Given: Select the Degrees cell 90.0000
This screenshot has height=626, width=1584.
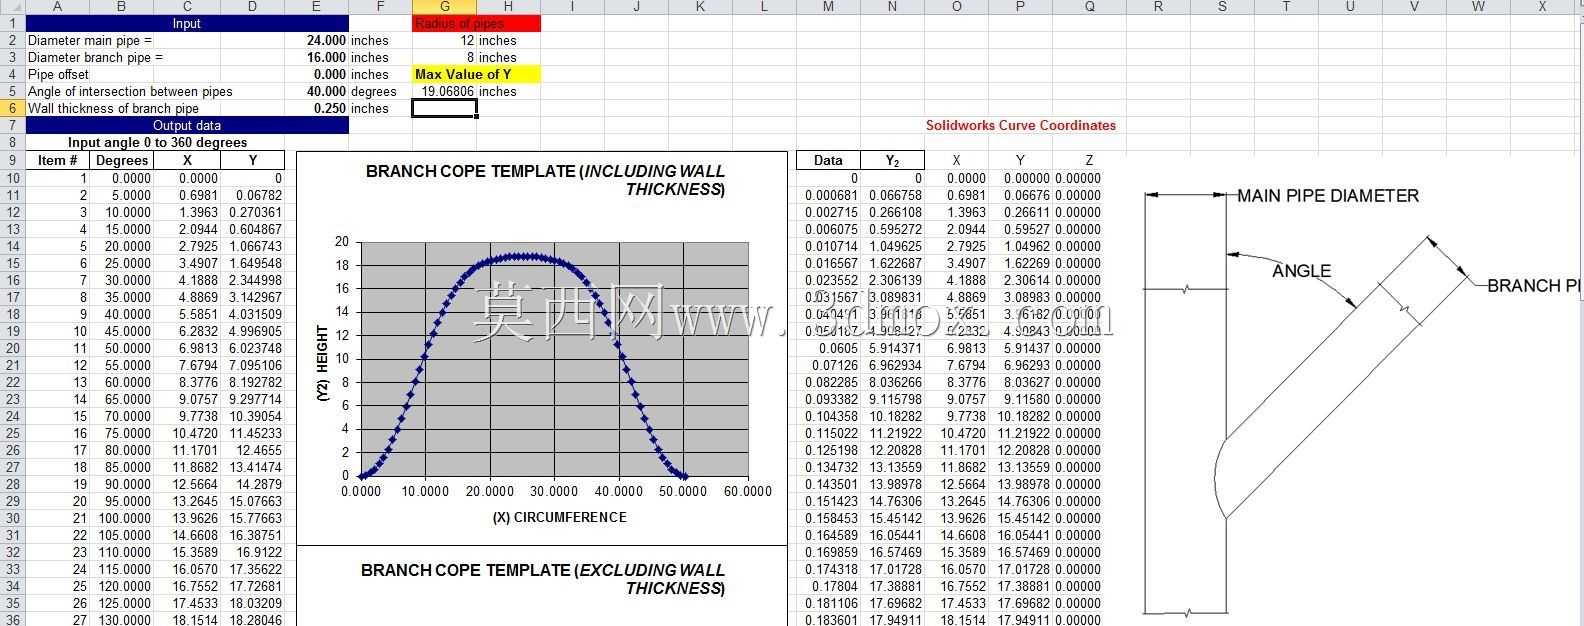Looking at the screenshot, I should click(x=121, y=484).
